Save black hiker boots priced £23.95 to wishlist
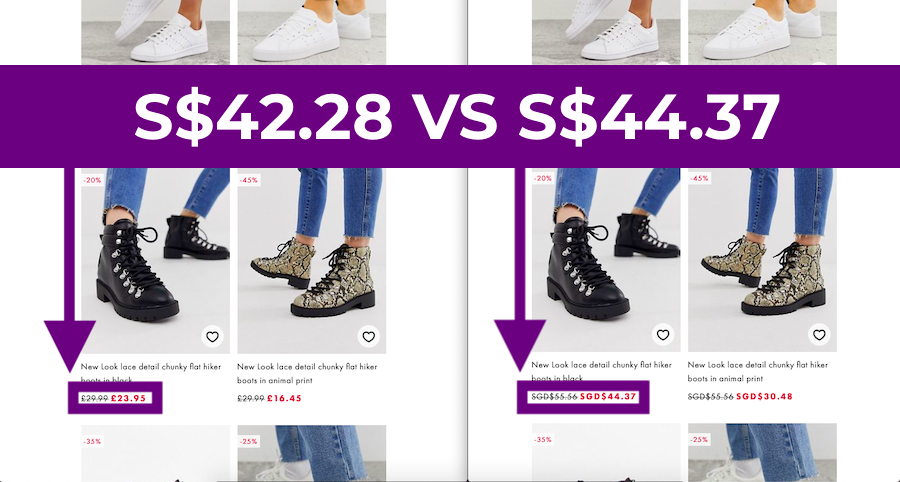Image resolution: width=900 pixels, height=482 pixels. click(212, 337)
